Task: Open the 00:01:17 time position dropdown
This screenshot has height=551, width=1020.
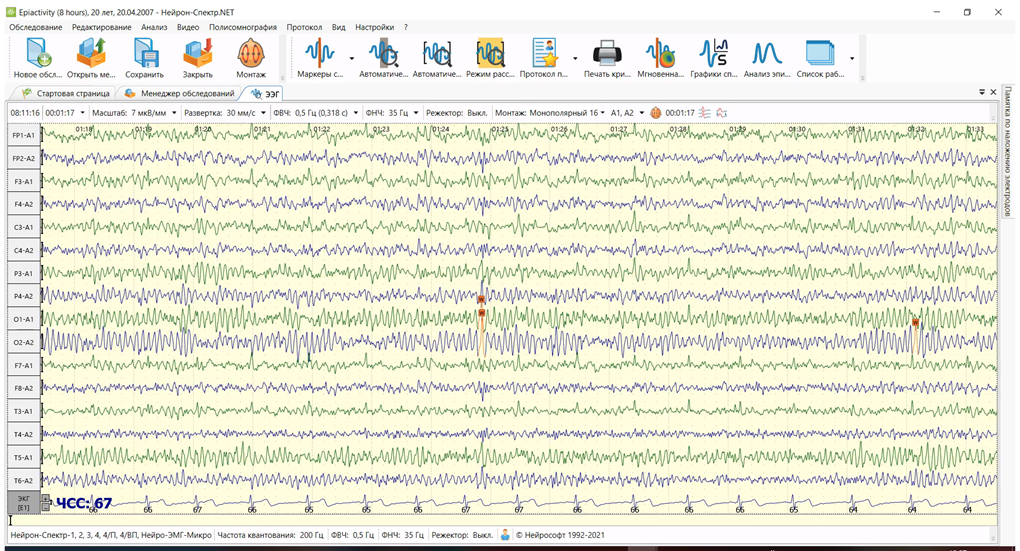Action: pyautogui.click(x=83, y=113)
